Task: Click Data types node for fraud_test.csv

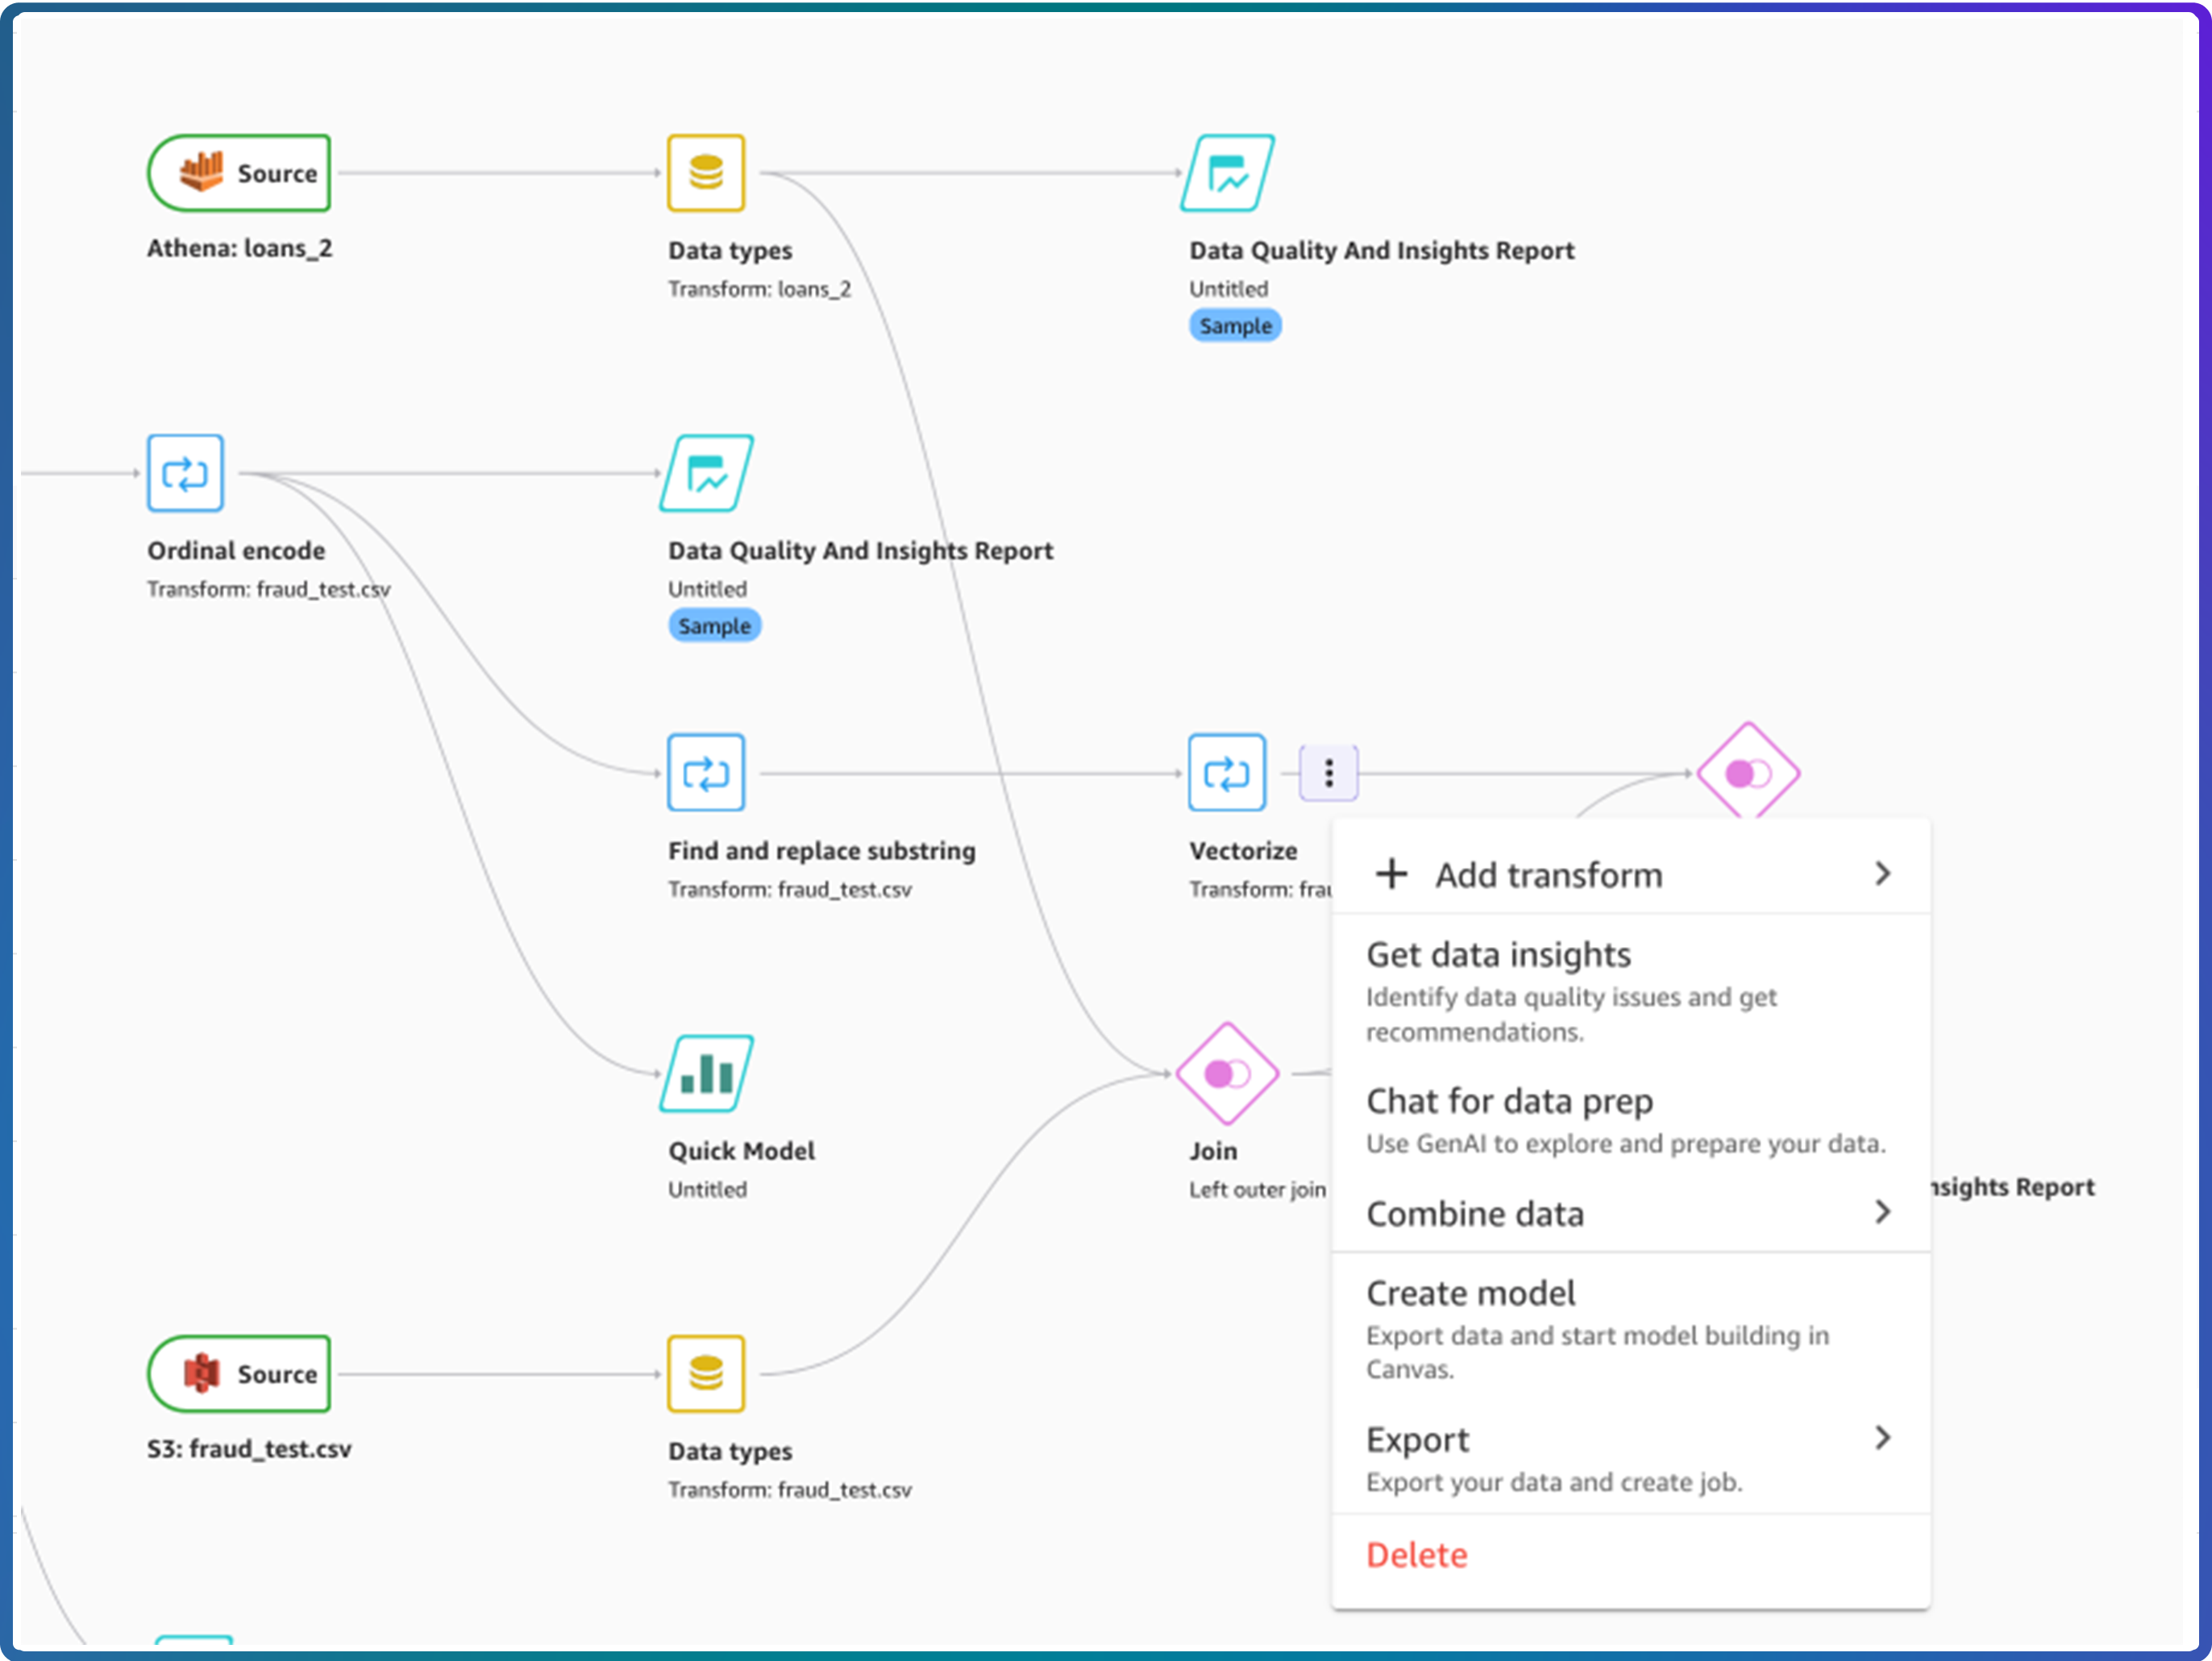Action: pyautogui.click(x=706, y=1373)
